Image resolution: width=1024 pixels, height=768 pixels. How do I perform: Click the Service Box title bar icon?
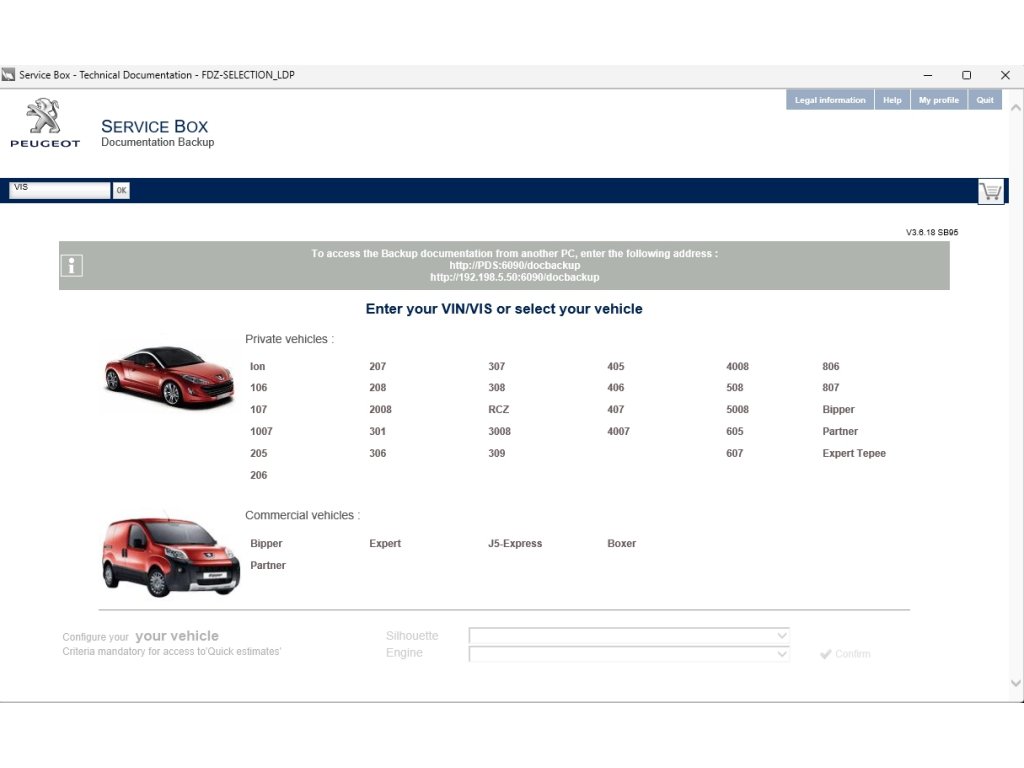pos(9,75)
